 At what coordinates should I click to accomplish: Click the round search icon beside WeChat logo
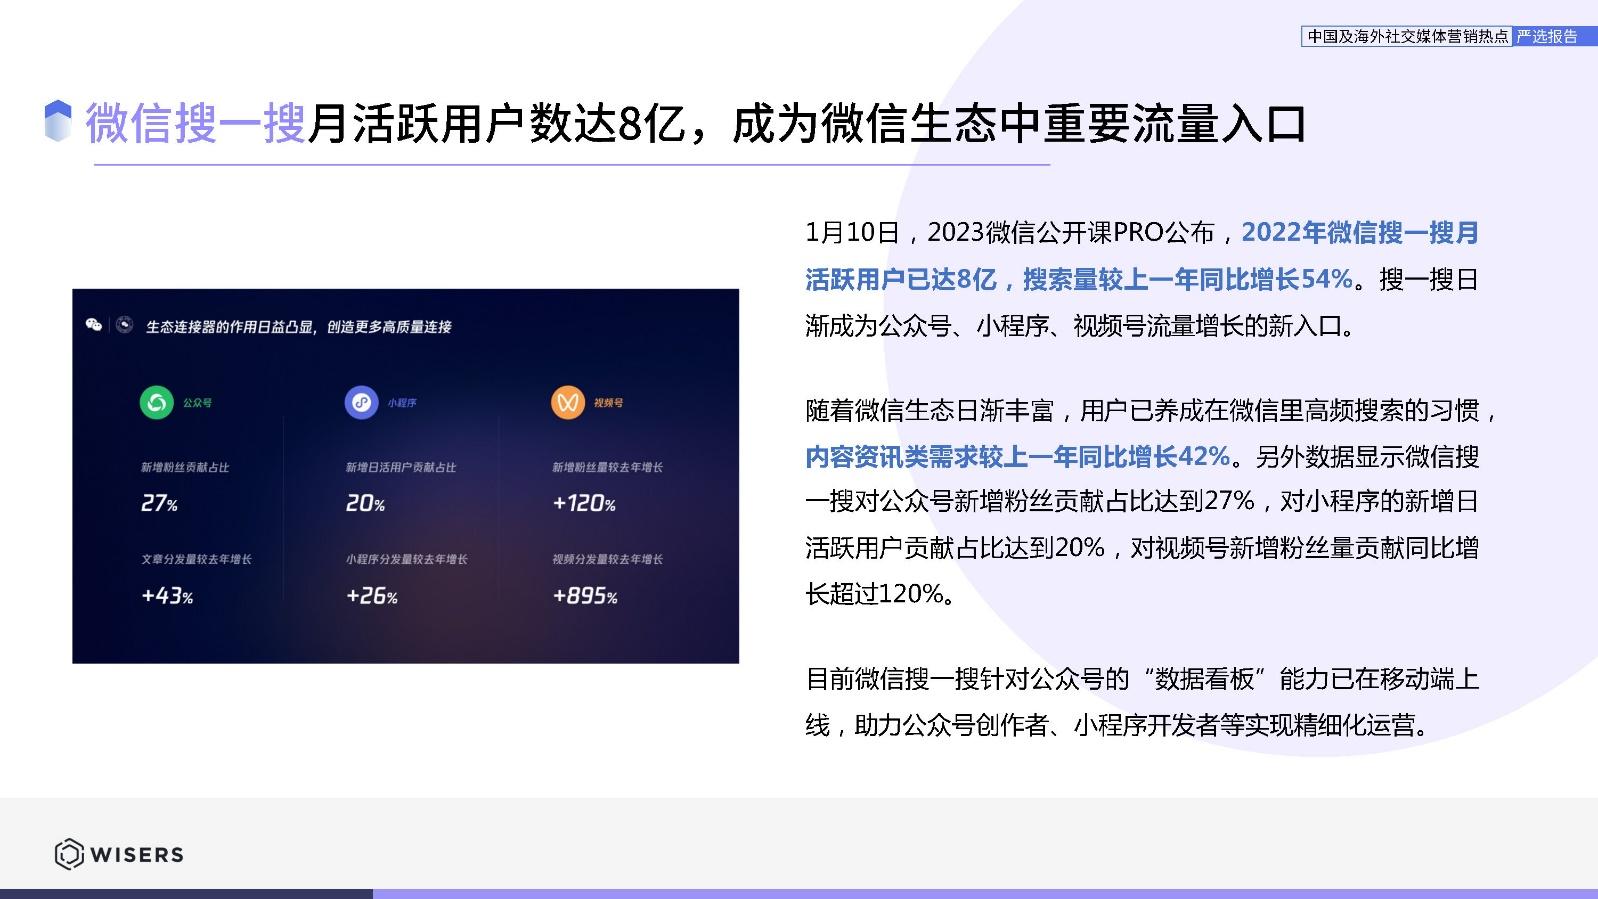(125, 325)
